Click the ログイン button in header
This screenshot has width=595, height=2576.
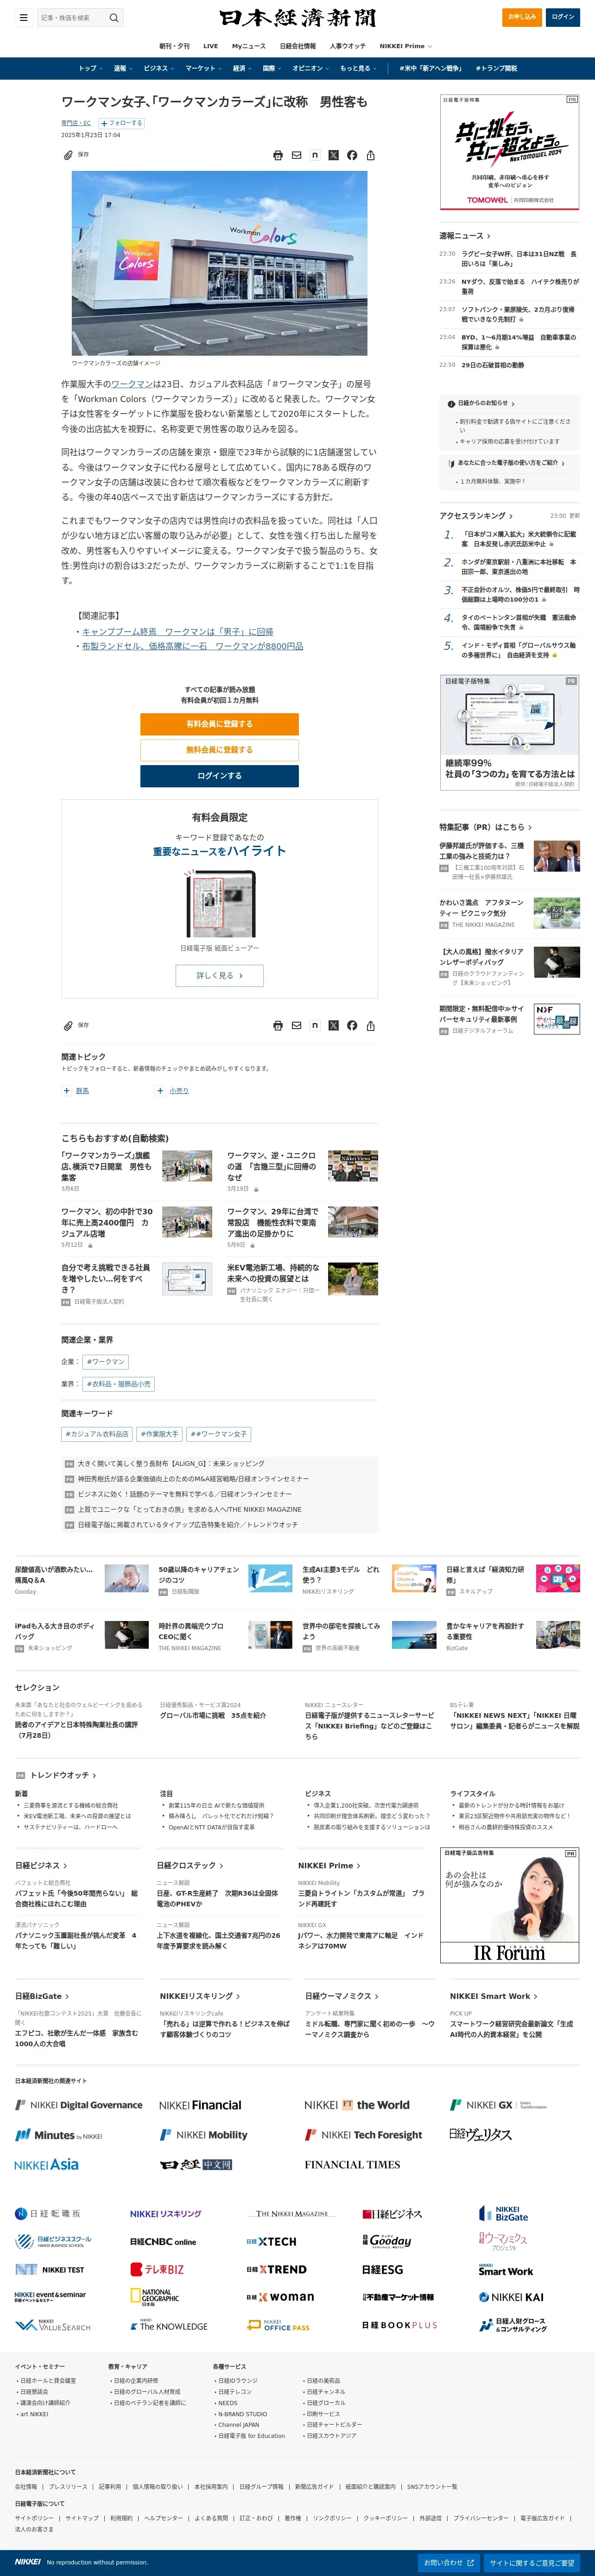[x=563, y=17]
